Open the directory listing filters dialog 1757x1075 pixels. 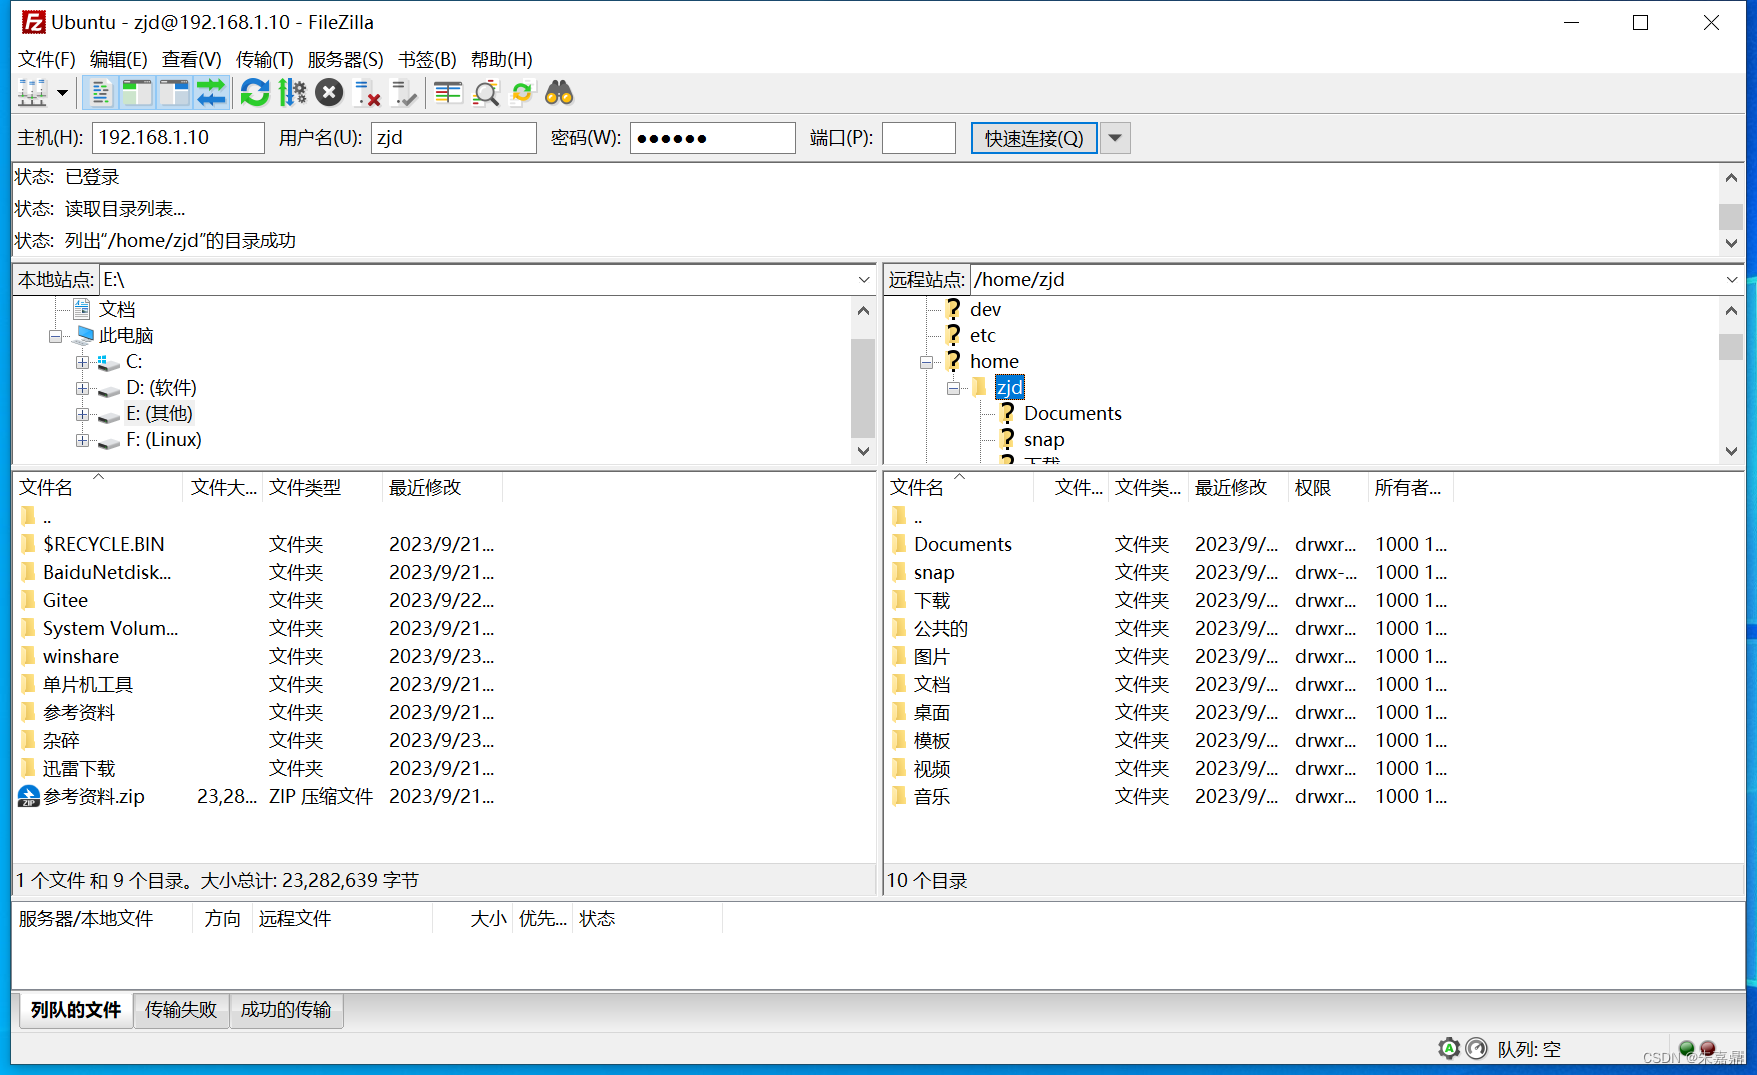[x=448, y=93]
